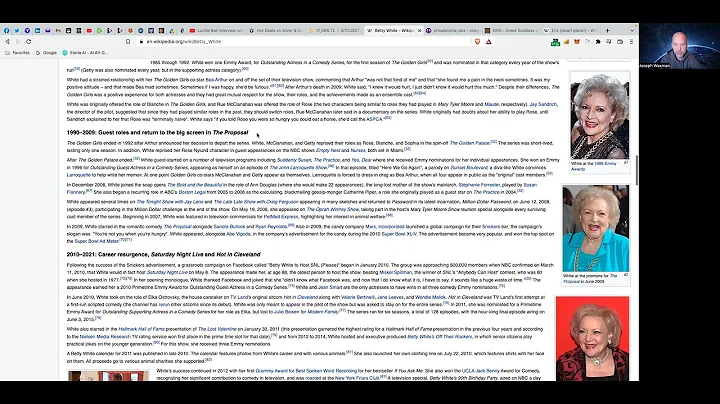
Task: Click the bookmark icon beside address bar
Action: pos(128,41)
